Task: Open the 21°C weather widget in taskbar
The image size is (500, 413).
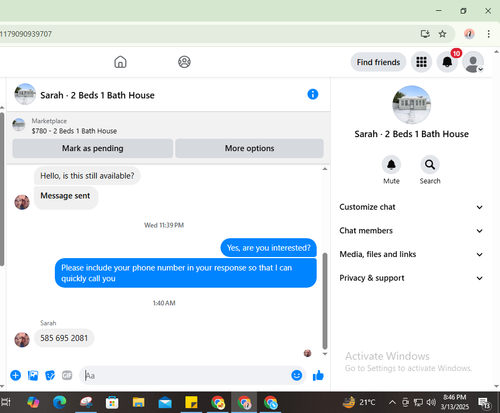Action: [359, 402]
